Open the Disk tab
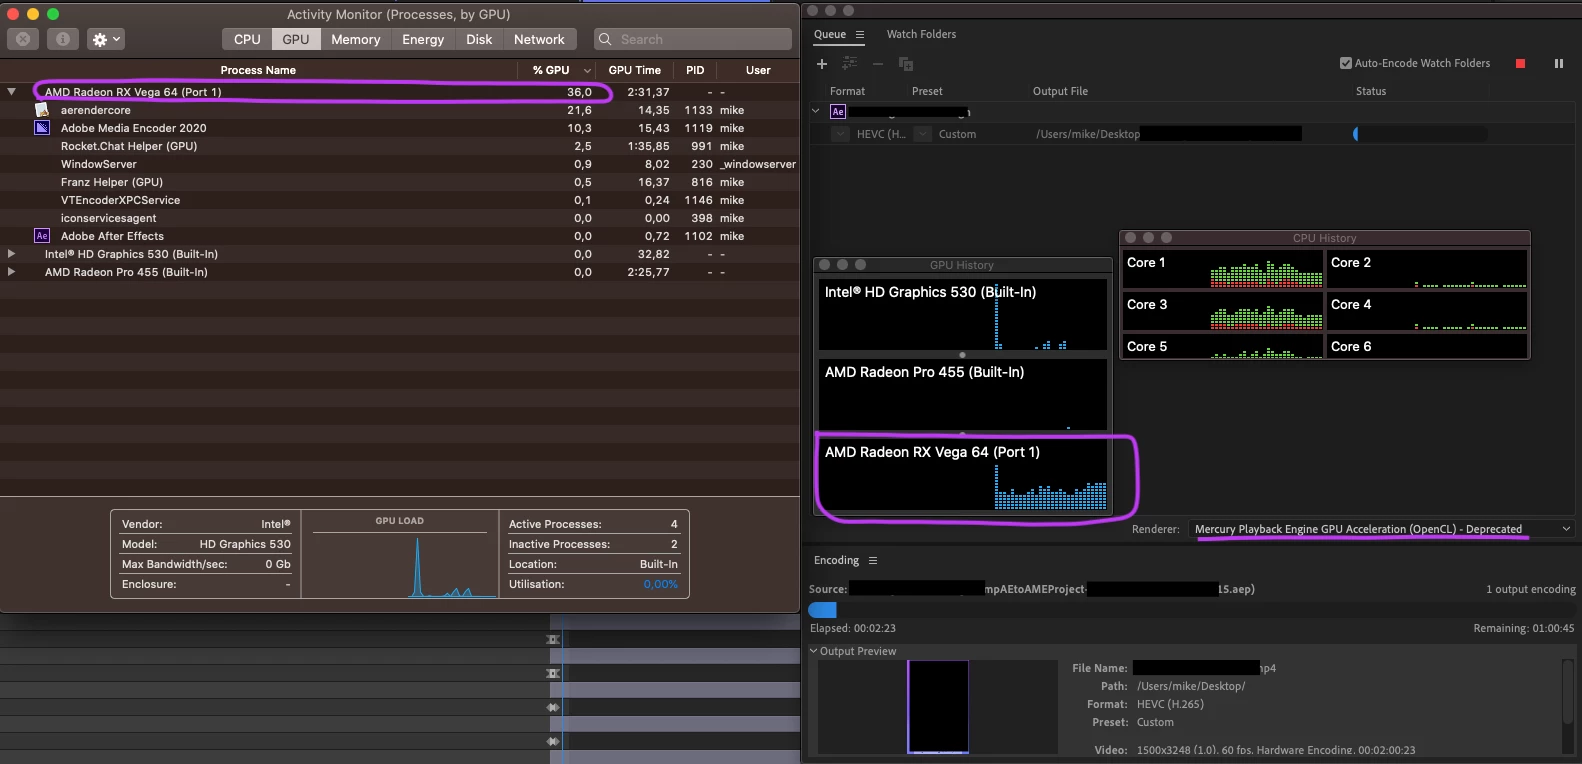Screen dimensions: 1582x764 479,39
